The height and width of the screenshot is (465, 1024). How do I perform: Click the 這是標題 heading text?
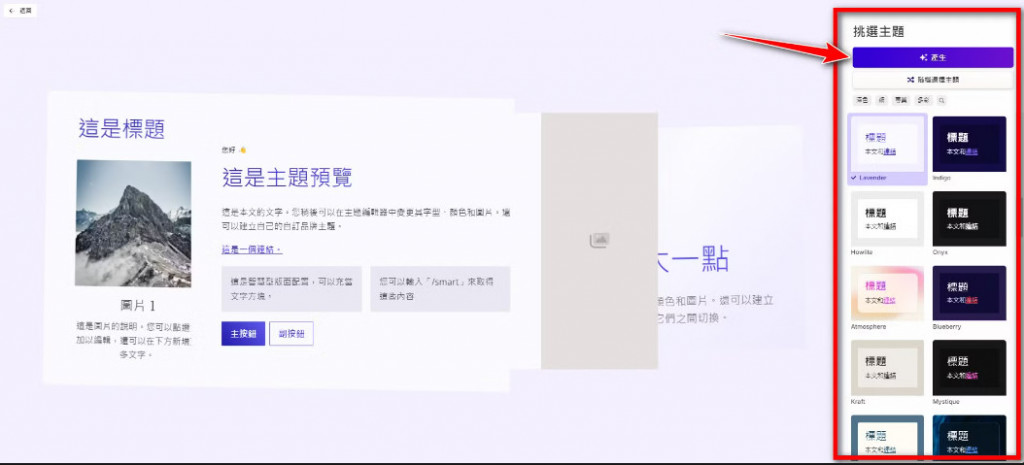click(121, 129)
